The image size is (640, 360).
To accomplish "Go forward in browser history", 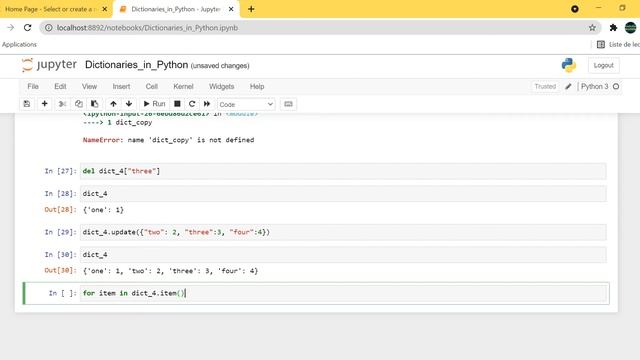I will click(11, 28).
